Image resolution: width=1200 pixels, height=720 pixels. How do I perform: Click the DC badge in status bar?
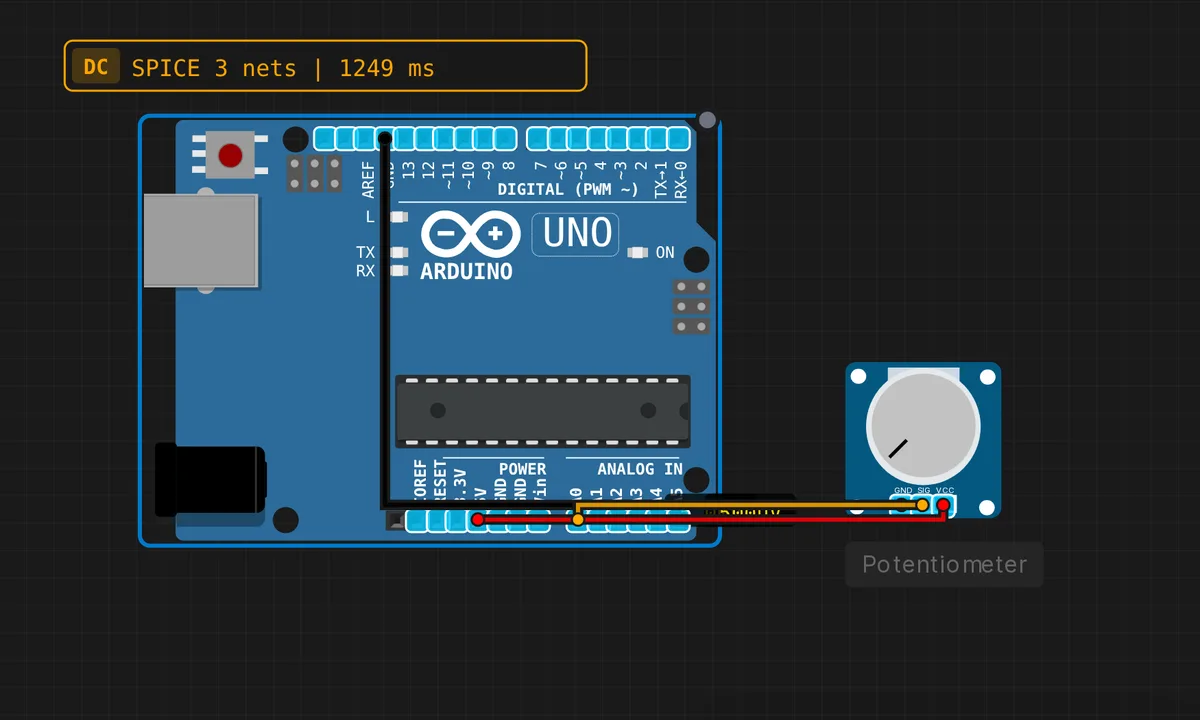coord(96,67)
